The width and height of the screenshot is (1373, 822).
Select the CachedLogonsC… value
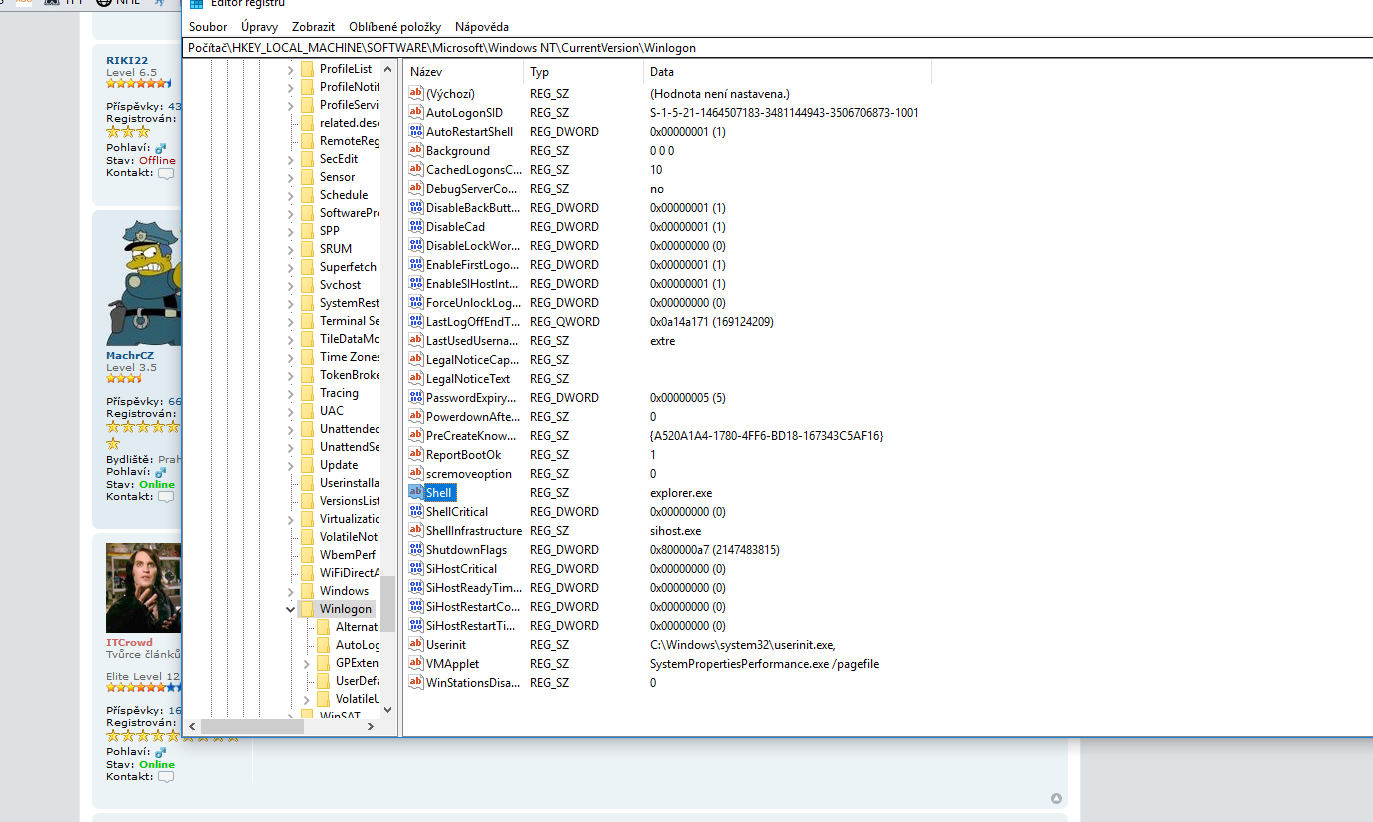(x=473, y=170)
